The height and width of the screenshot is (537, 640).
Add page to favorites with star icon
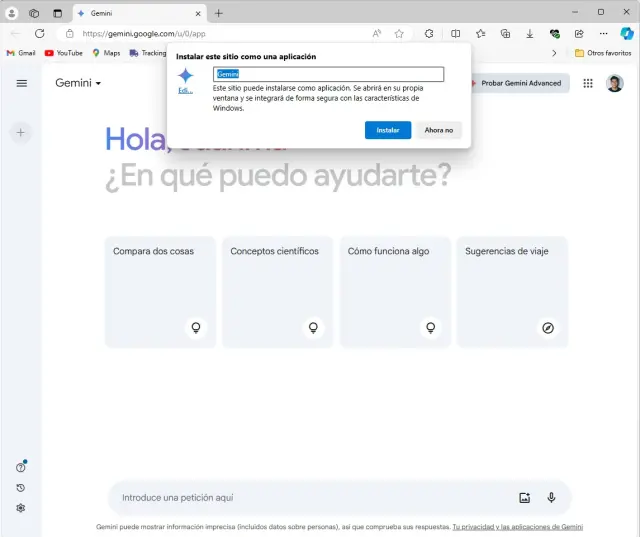coord(399,33)
